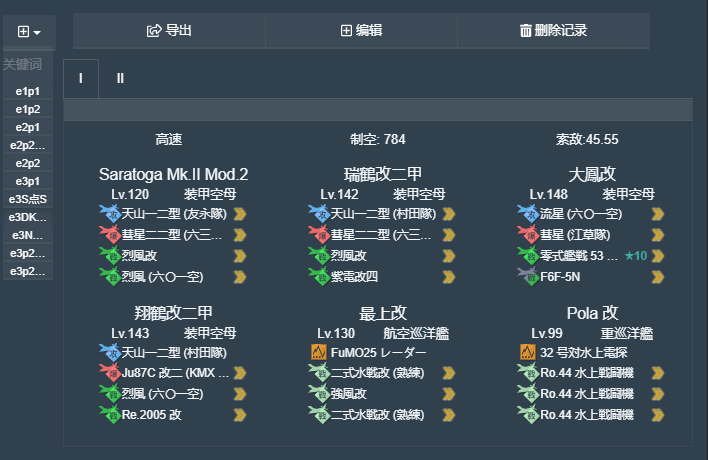Focus the 关键词 keyword search field
Image resolution: width=708 pixels, height=460 pixels.
[28, 64]
